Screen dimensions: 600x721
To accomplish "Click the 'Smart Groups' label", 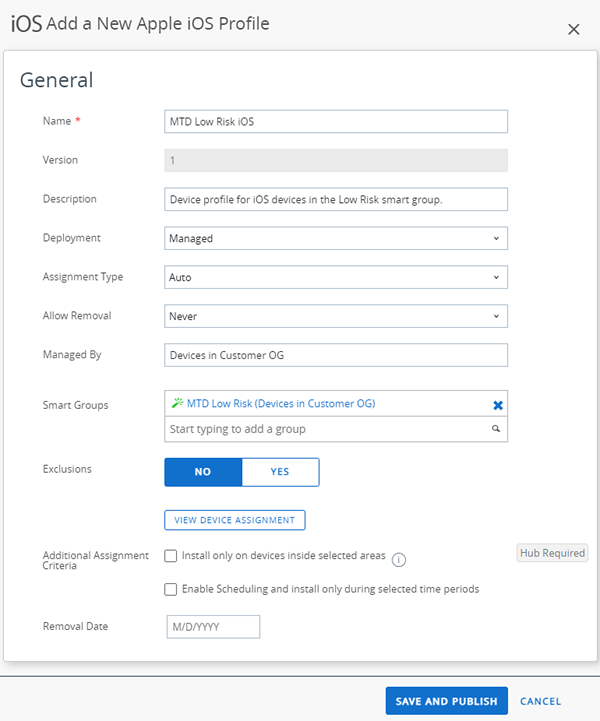I will pos(75,405).
